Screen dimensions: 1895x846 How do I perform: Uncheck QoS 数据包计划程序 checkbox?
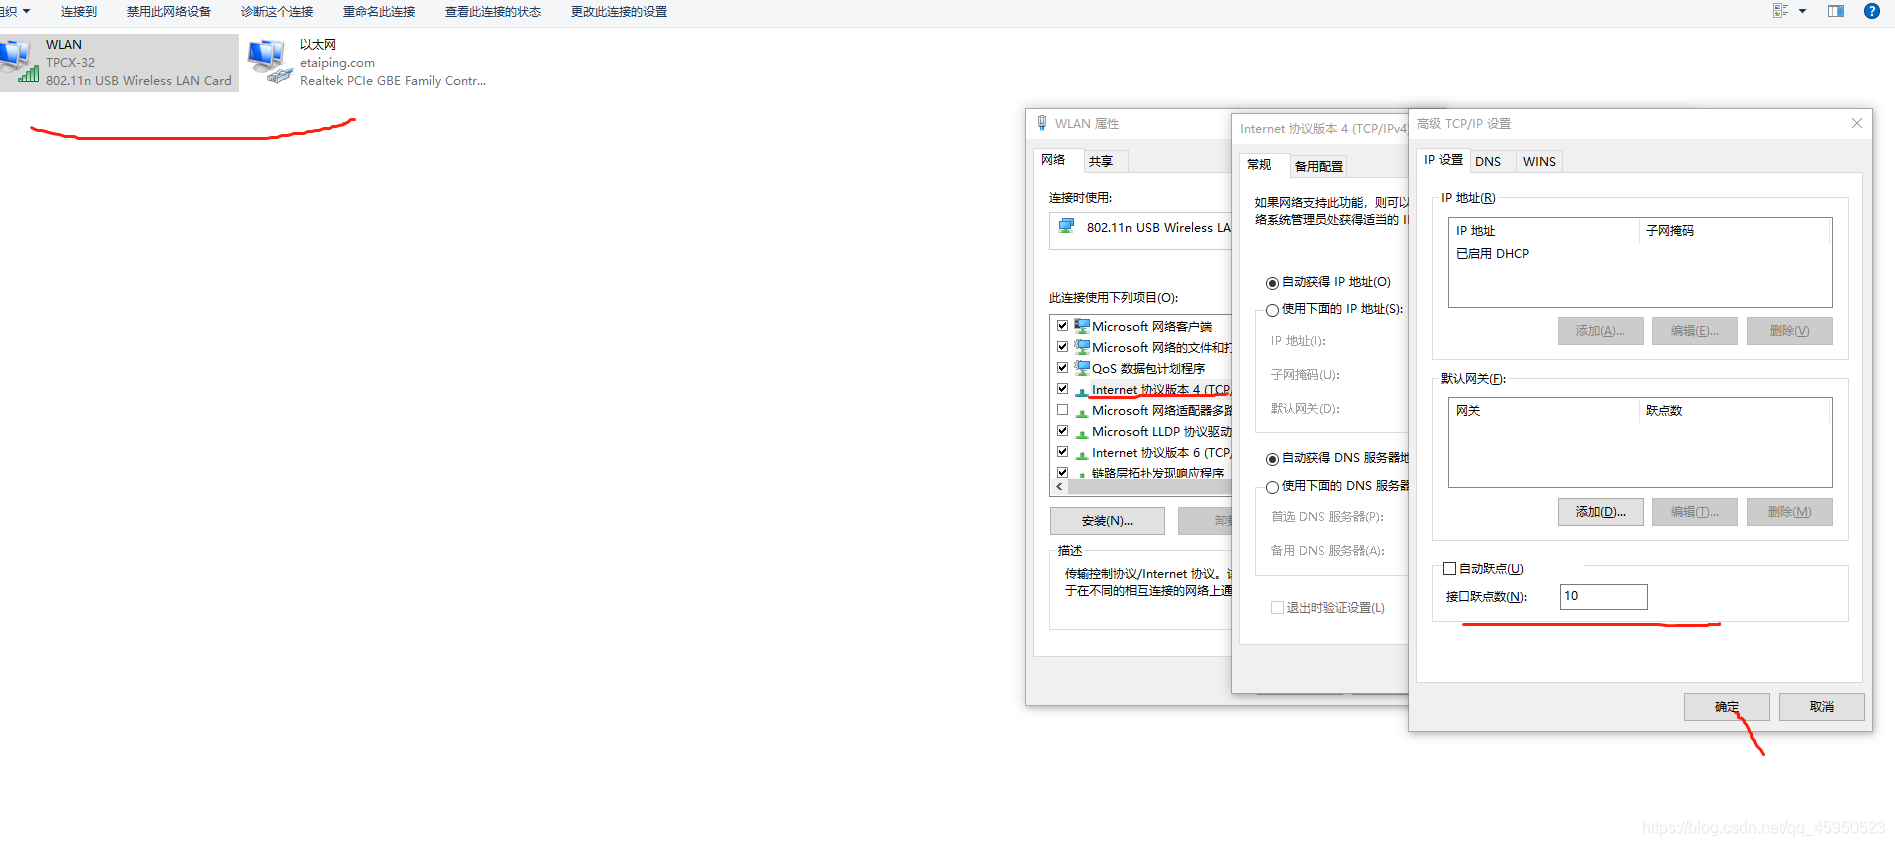(1062, 368)
